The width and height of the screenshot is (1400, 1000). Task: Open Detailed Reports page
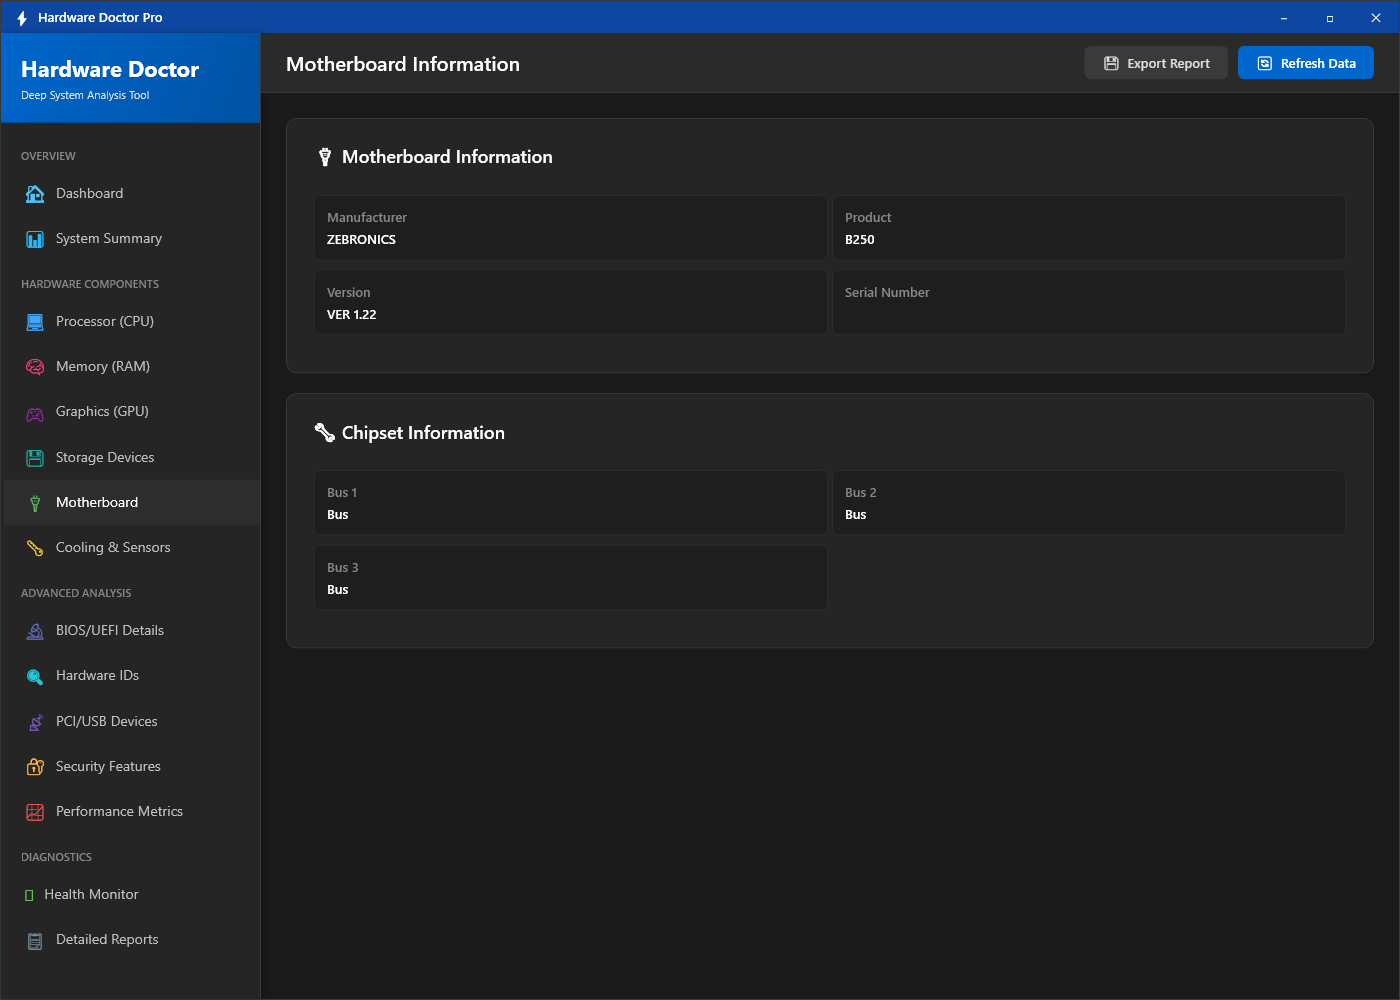[132, 940]
